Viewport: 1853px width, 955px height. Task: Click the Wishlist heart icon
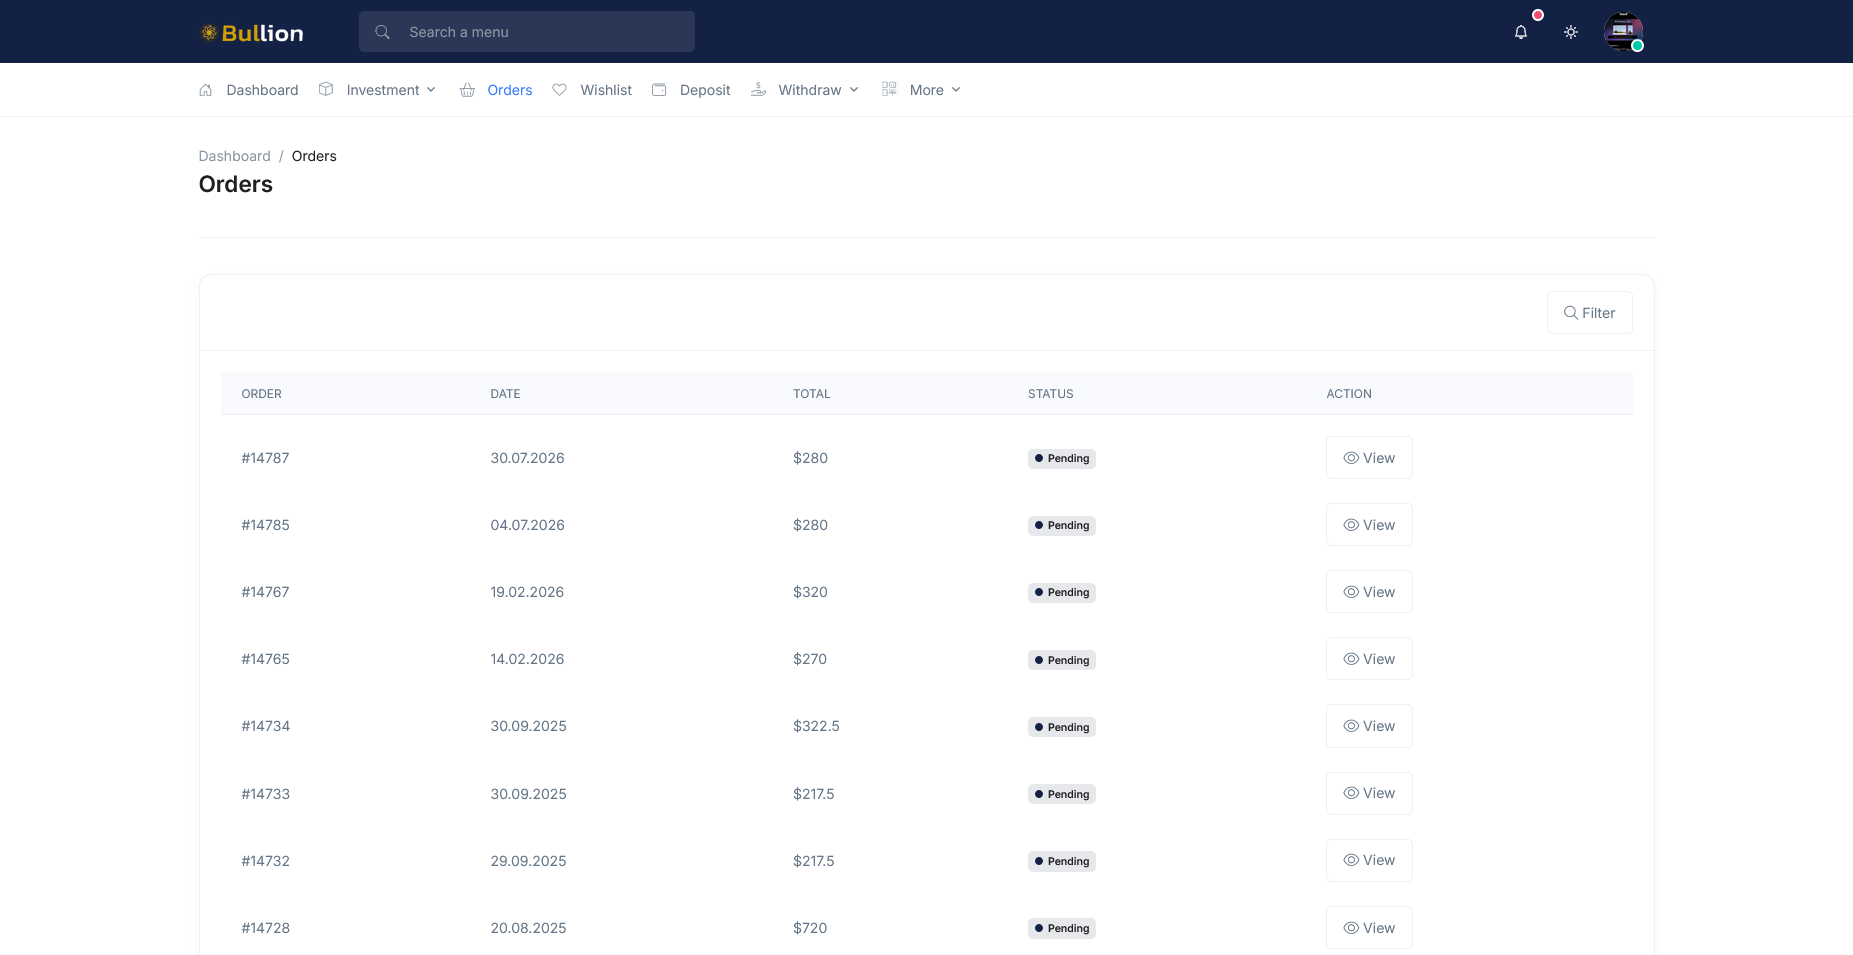560,90
